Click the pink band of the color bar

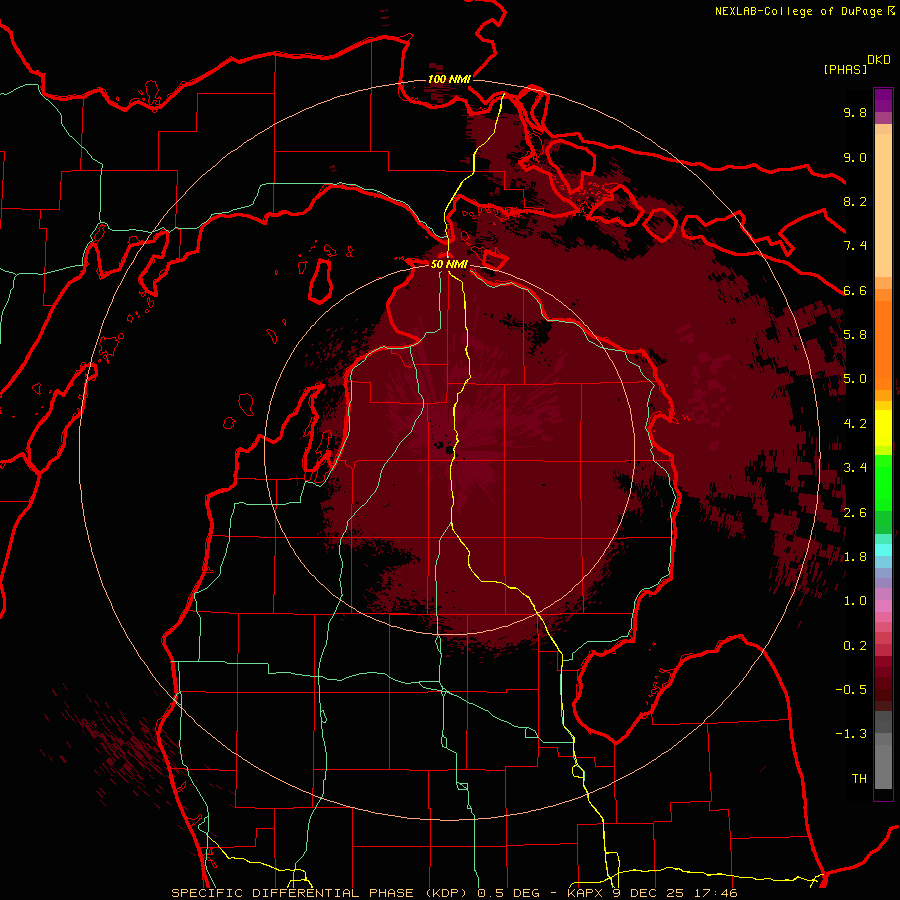[x=883, y=606]
